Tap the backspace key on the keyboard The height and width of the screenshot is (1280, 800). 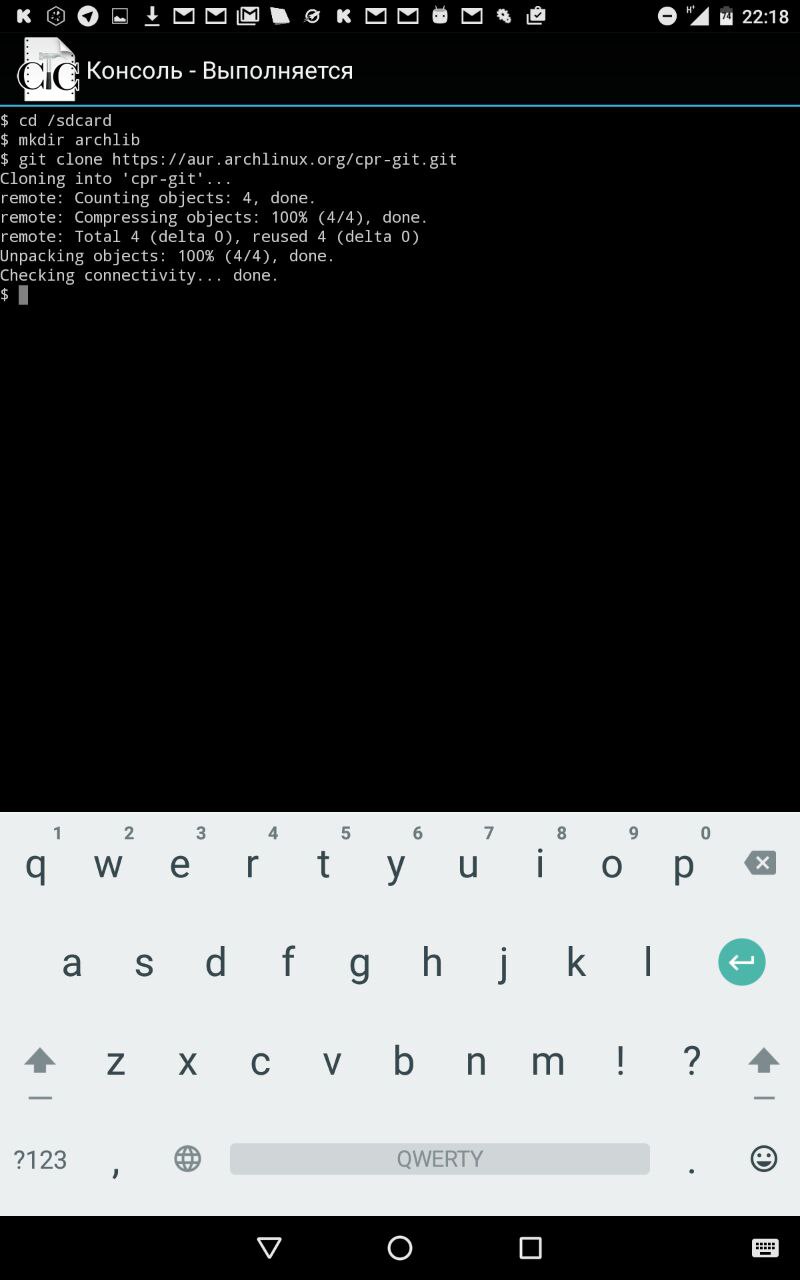(760, 863)
